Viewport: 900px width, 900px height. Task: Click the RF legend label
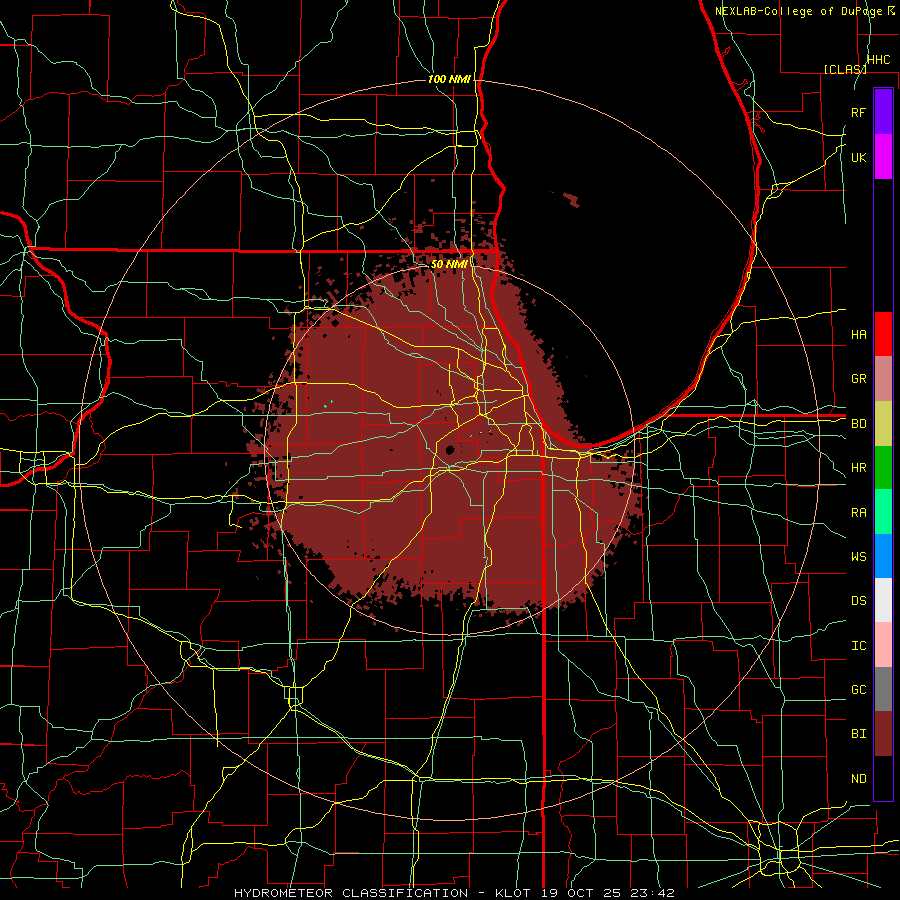point(859,113)
